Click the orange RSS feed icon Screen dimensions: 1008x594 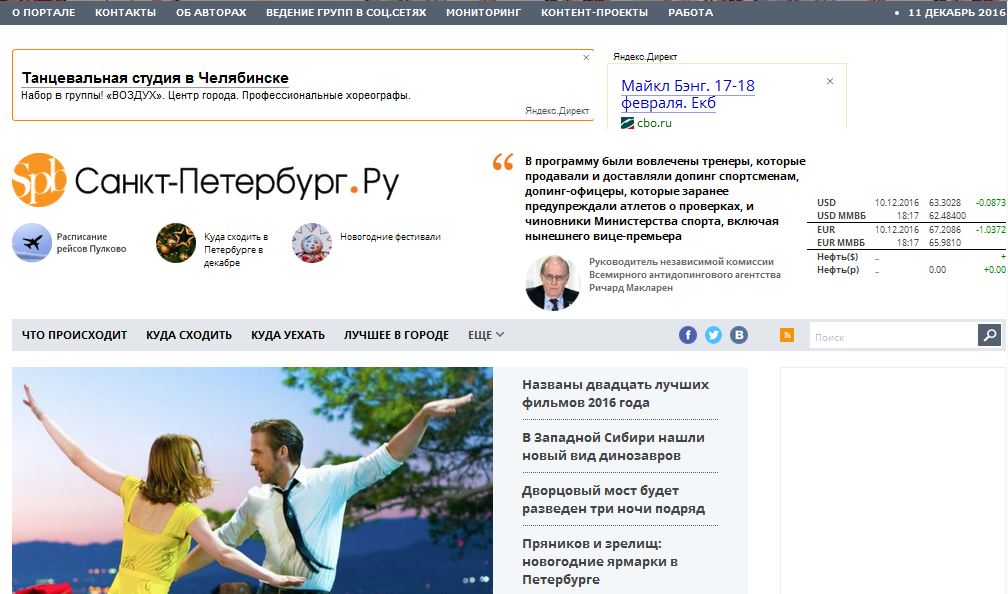pyautogui.click(x=787, y=335)
